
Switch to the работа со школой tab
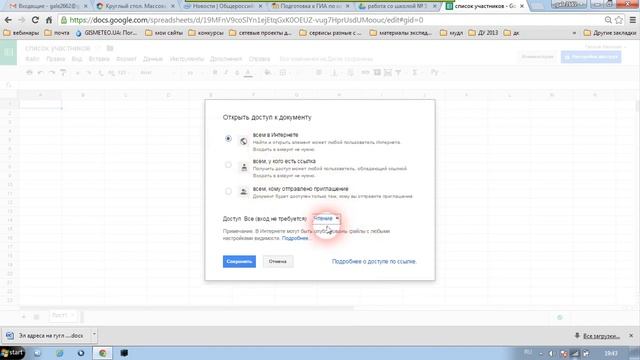[396, 6]
